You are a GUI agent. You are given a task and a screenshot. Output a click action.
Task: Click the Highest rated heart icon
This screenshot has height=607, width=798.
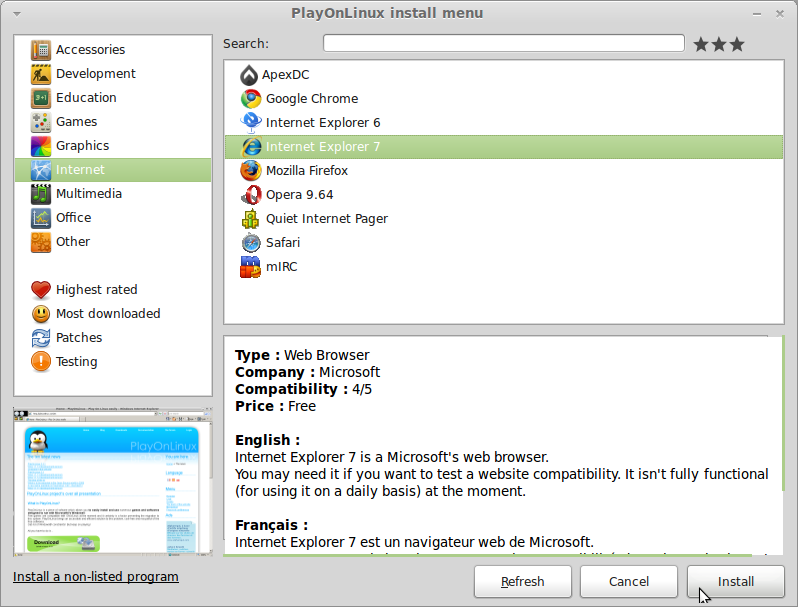41,290
